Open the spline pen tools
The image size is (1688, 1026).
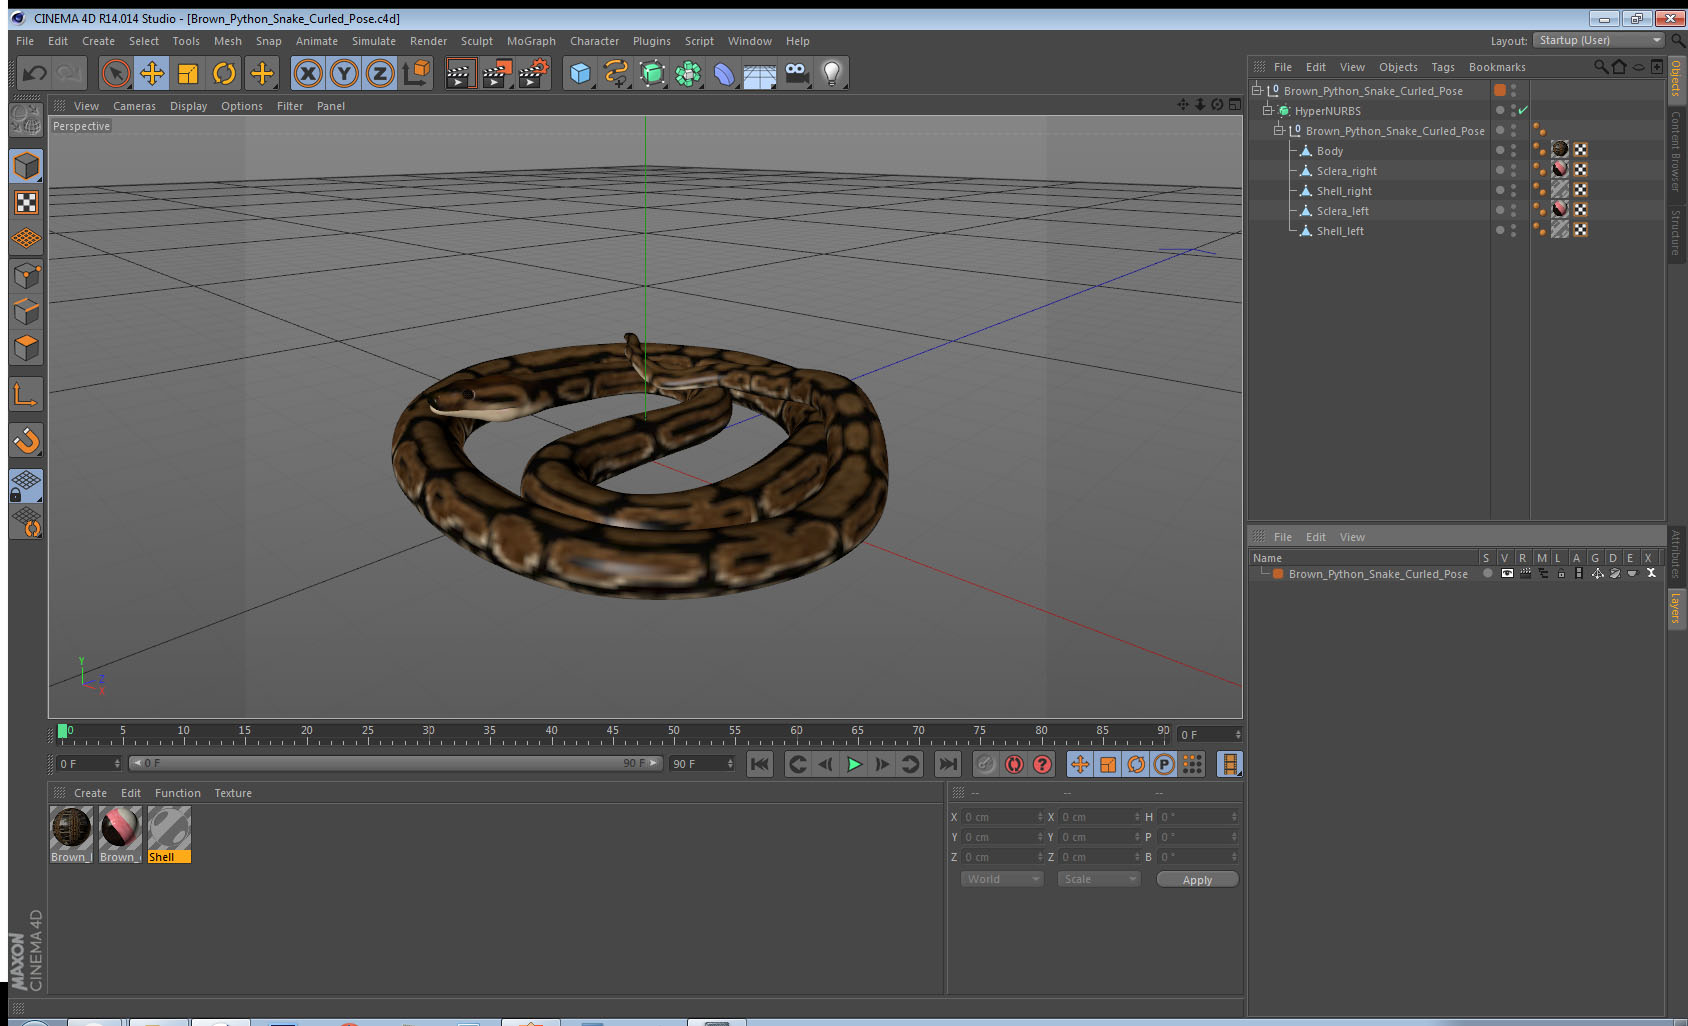(x=616, y=73)
